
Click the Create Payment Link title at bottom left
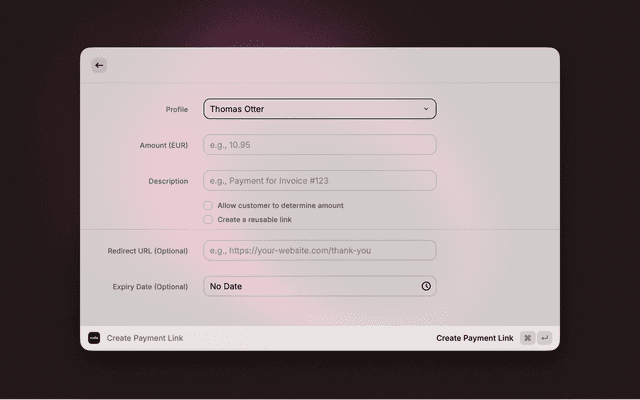click(145, 338)
